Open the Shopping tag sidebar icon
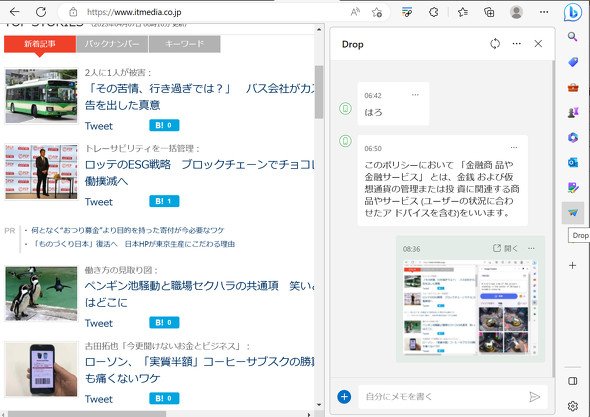The height and width of the screenshot is (417, 590). click(573, 62)
